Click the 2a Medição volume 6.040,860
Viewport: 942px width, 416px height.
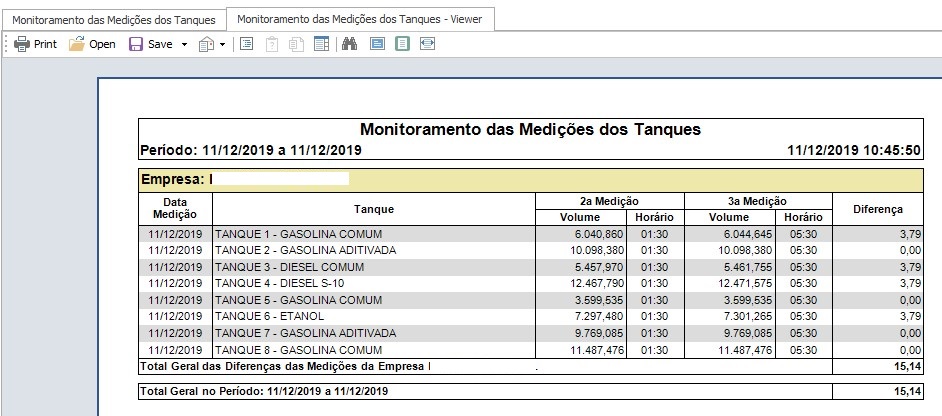(599, 234)
